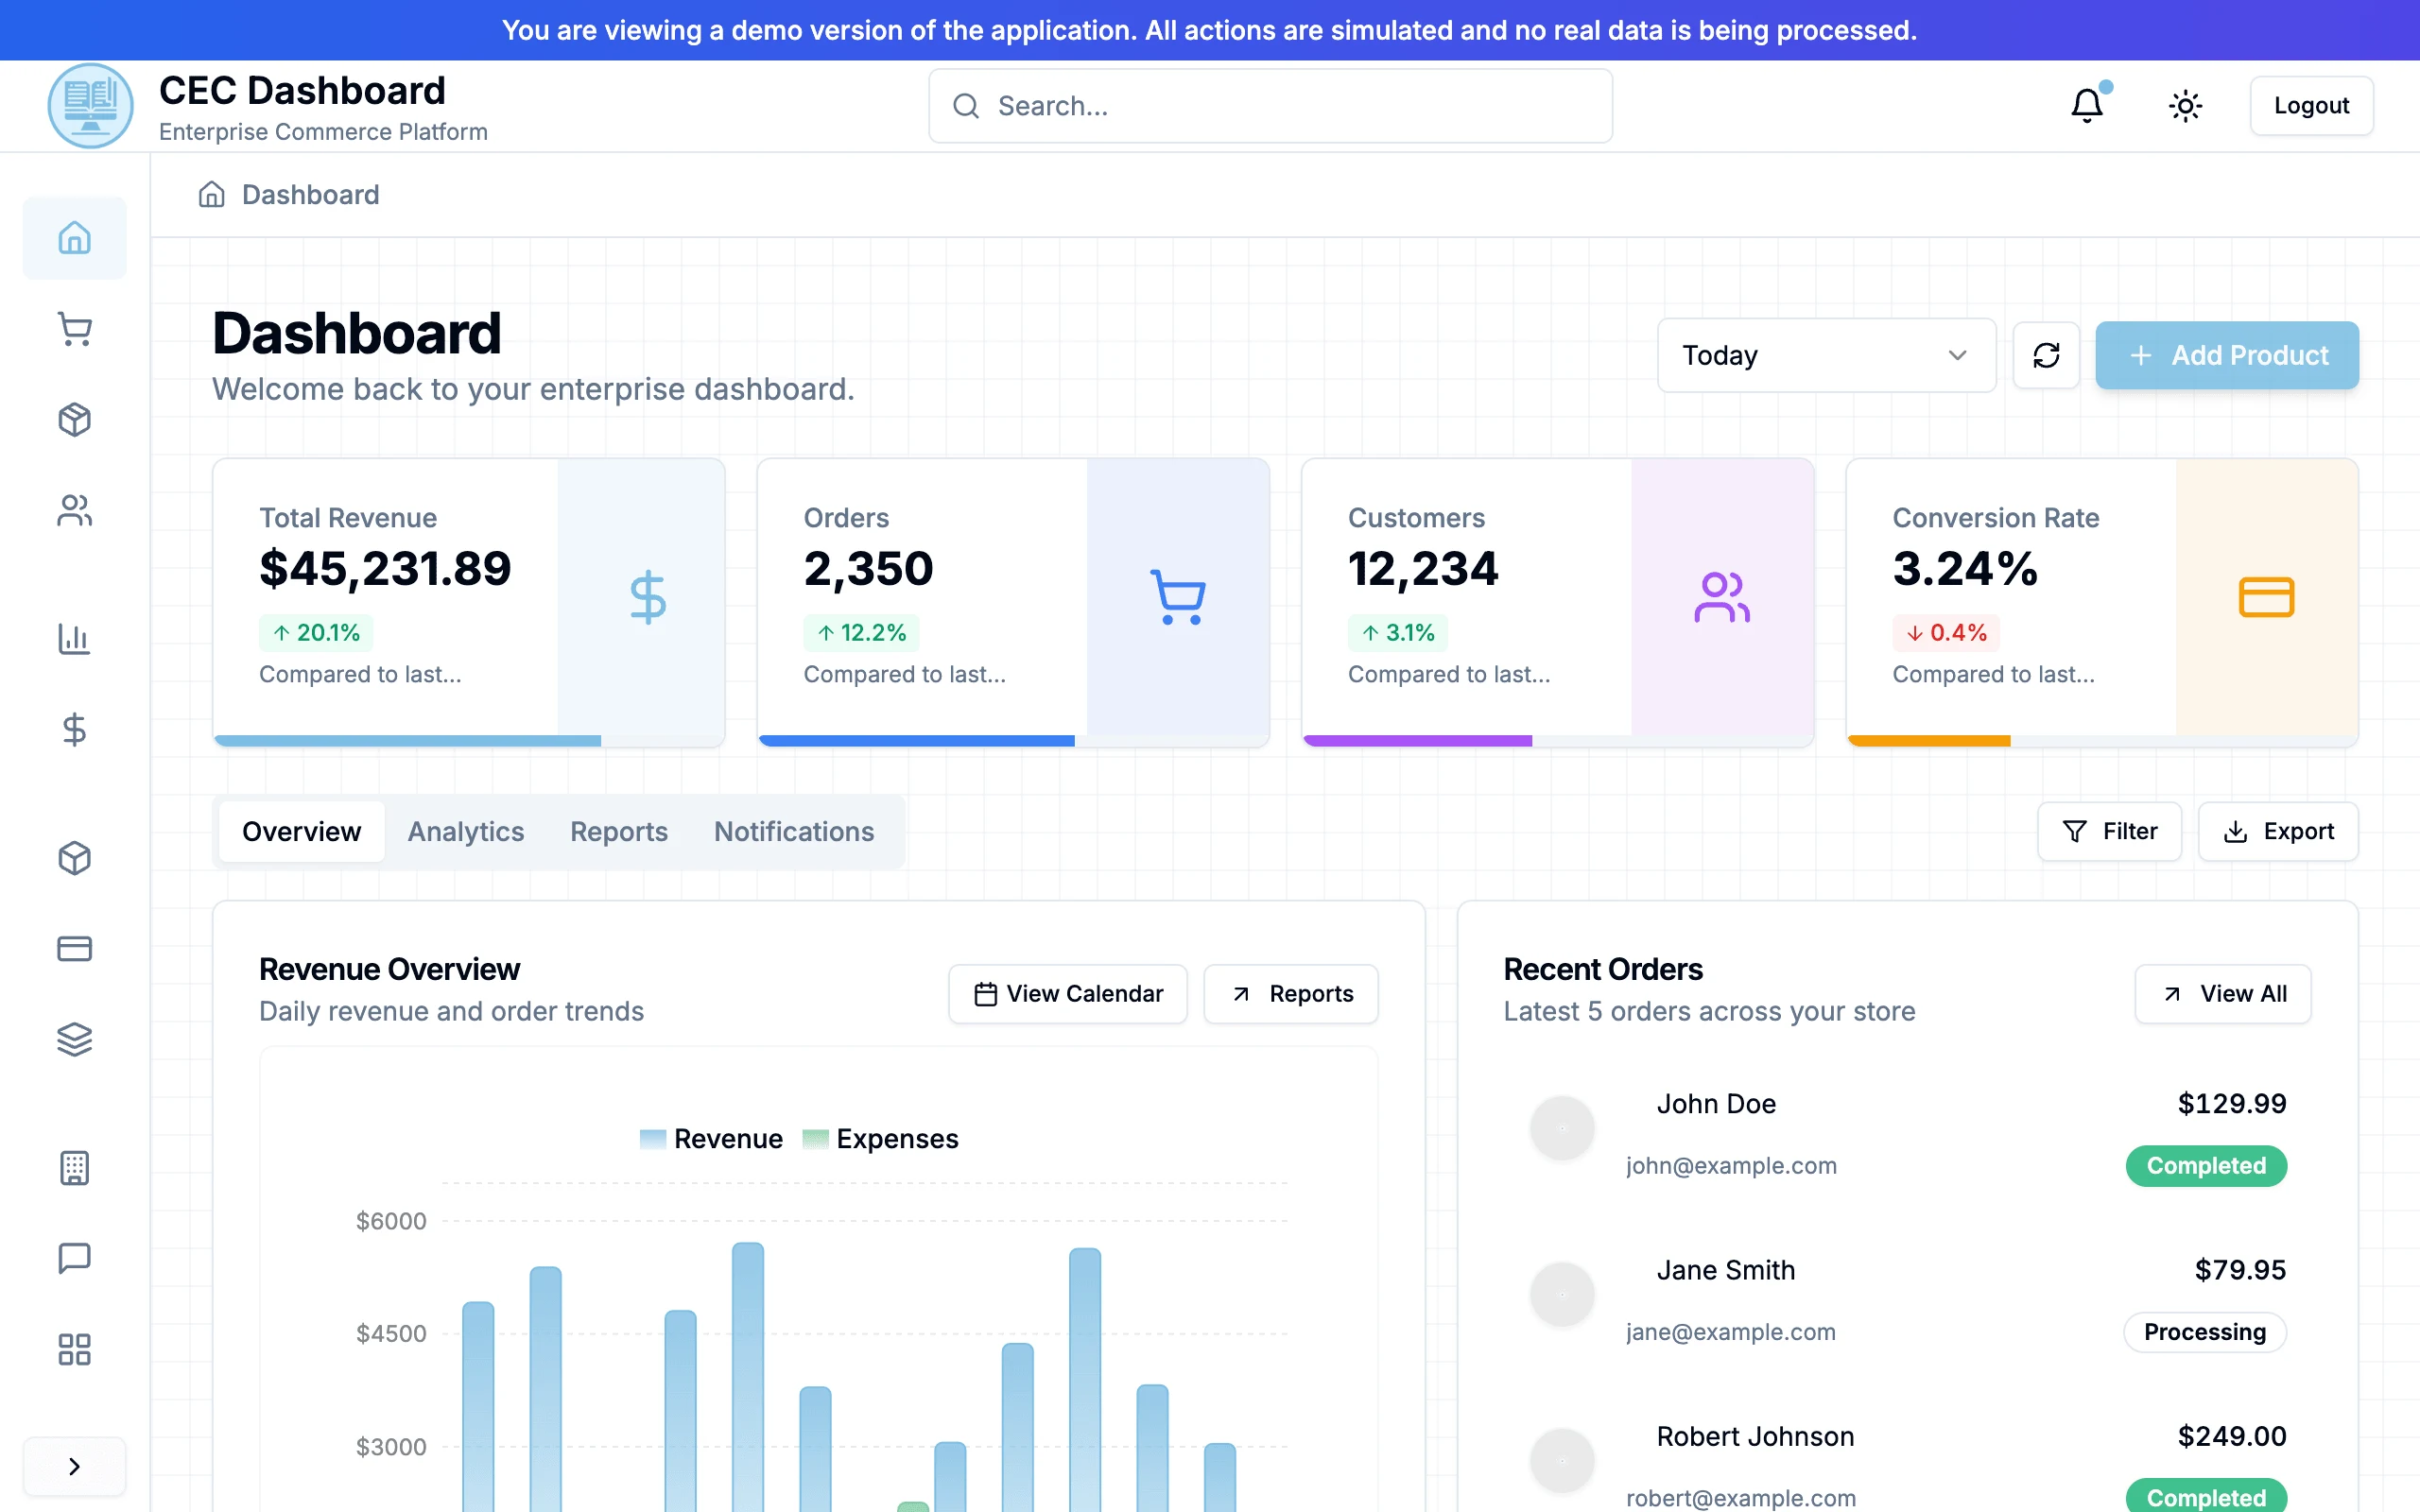Switch to the Overview tab

click(x=301, y=831)
